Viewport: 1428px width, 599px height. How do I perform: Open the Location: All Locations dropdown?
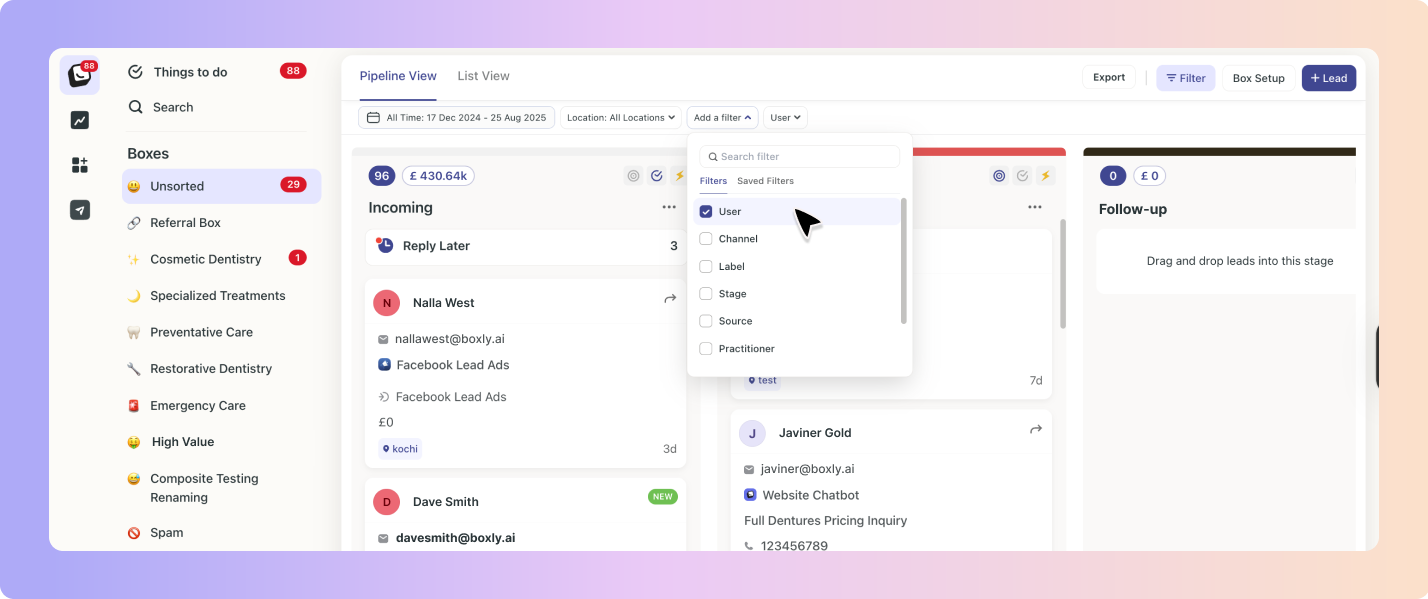point(621,118)
